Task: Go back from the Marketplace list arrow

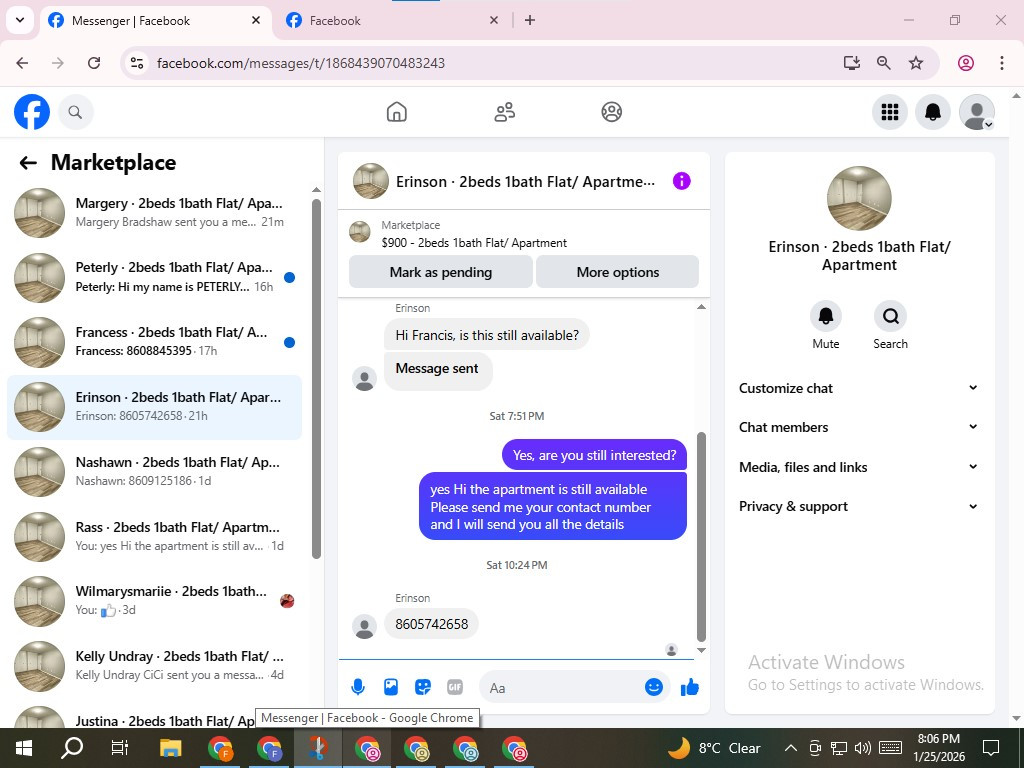Action: (x=28, y=163)
